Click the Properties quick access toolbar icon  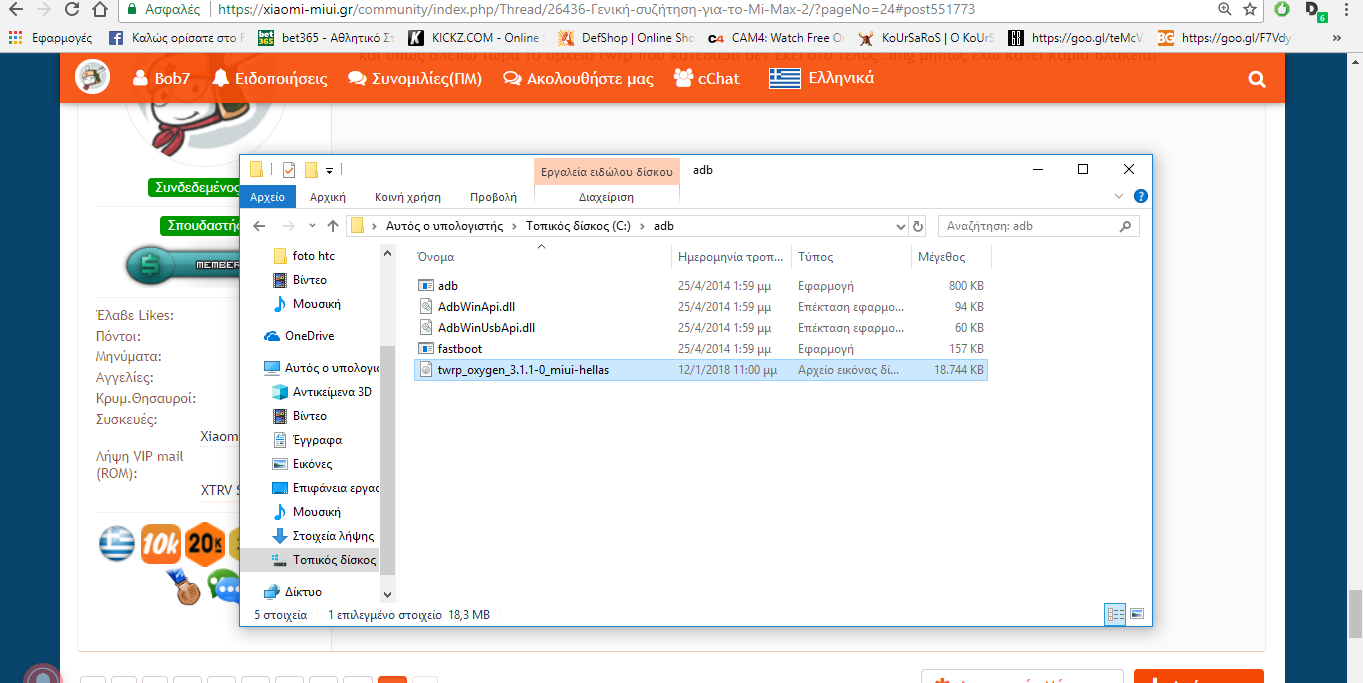(288, 170)
